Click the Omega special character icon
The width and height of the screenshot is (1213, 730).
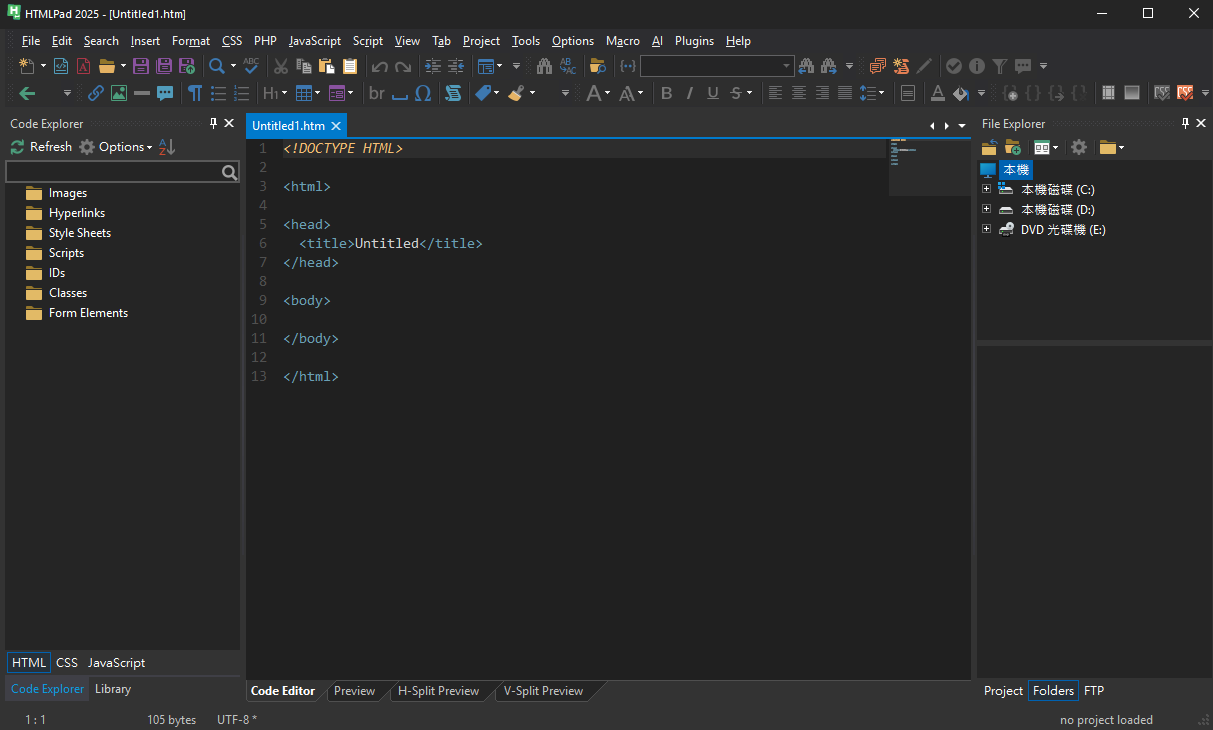423,93
